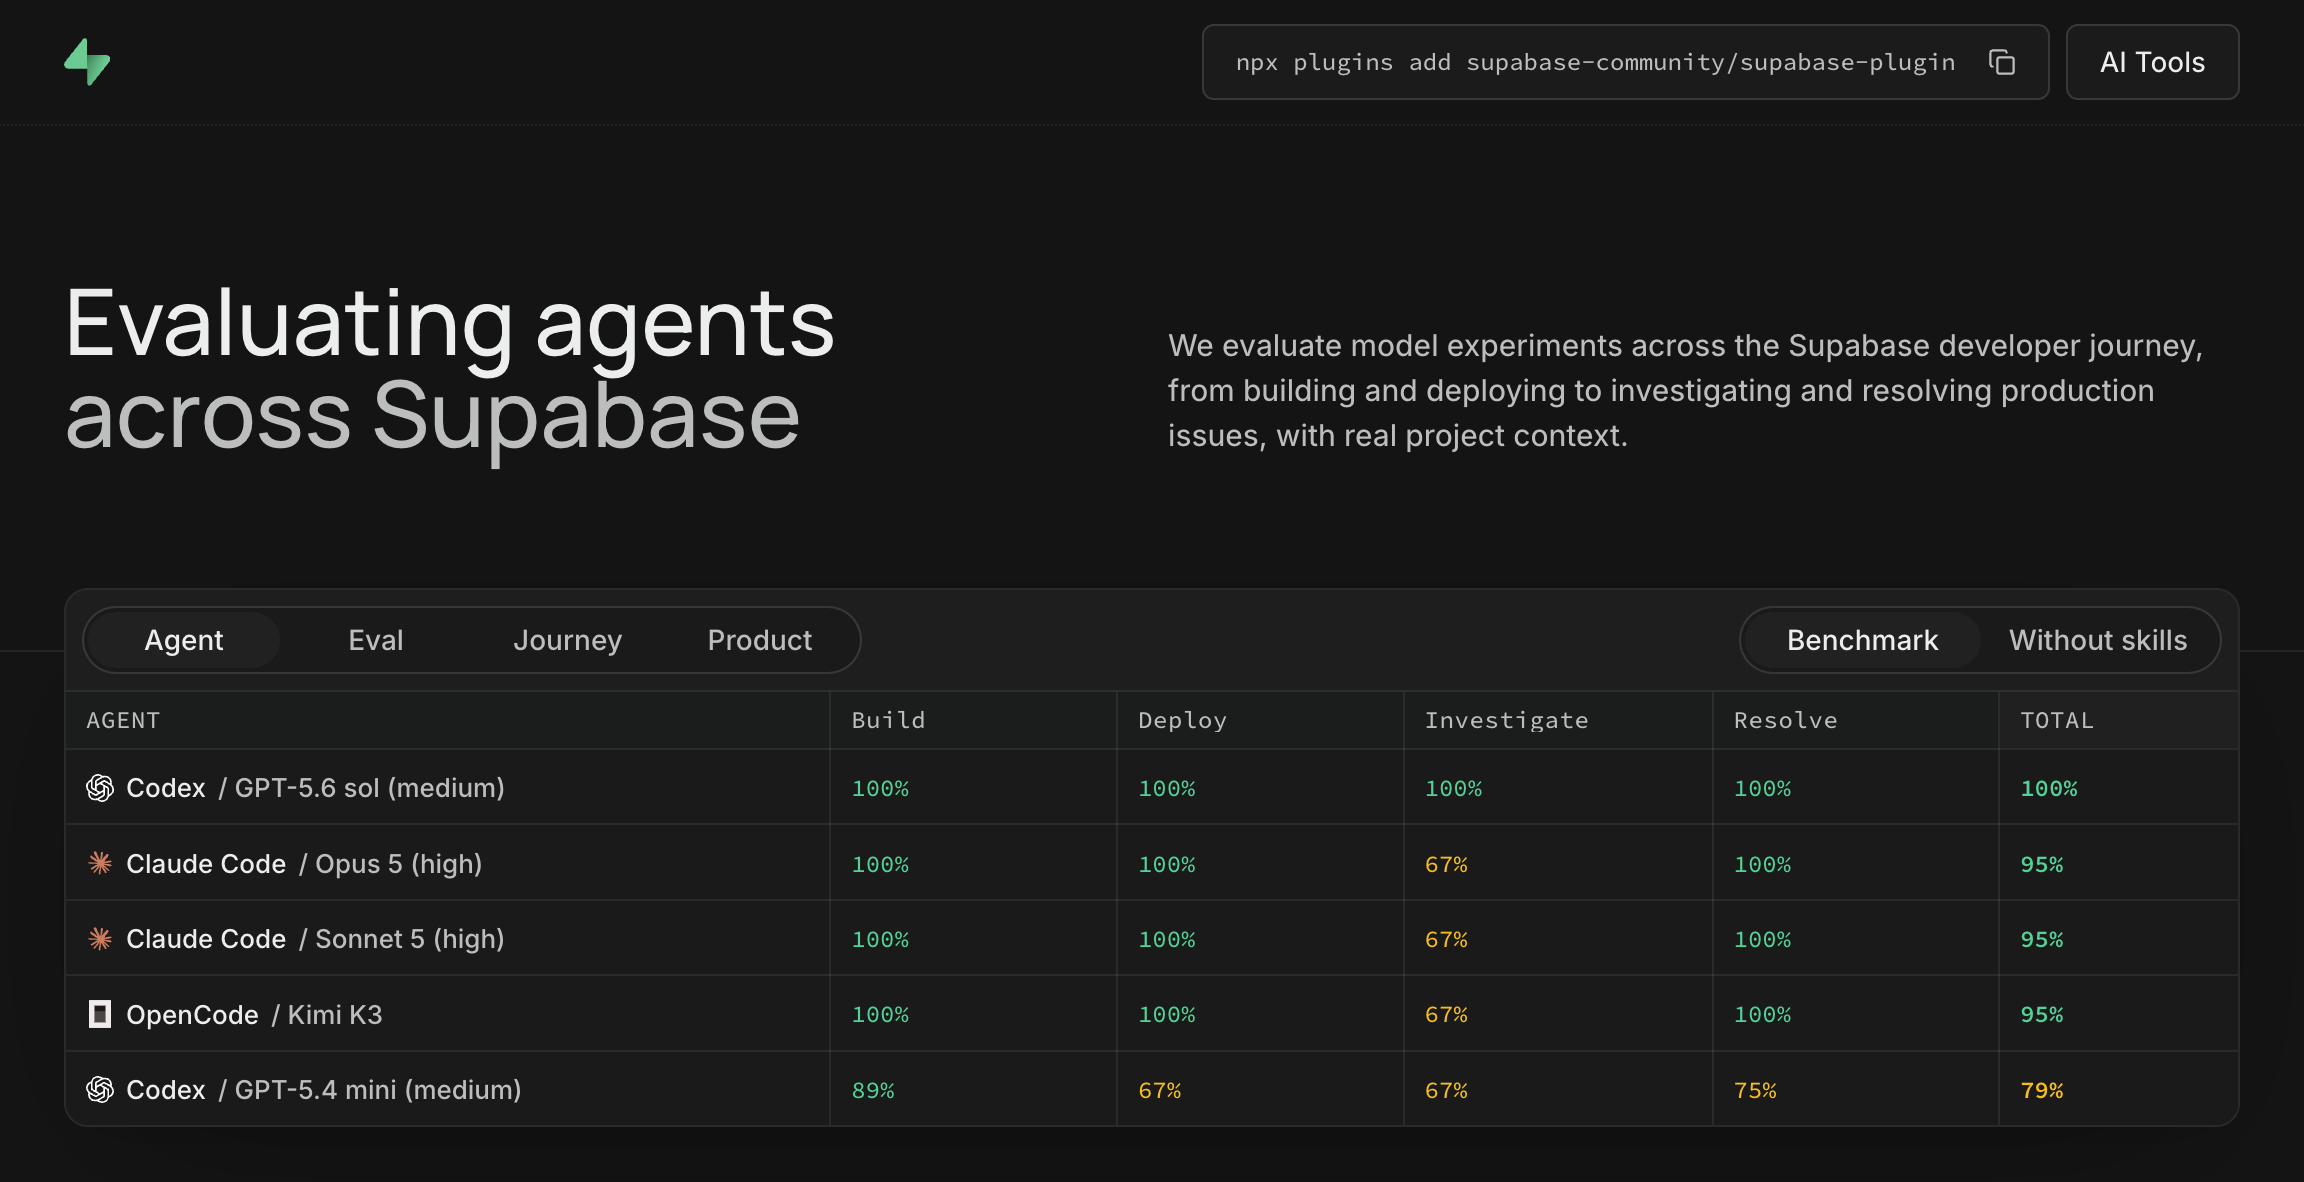The image size is (2304, 1182).
Task: Click the 67% Investigate score for GPT-5.4 mini
Action: click(x=1446, y=1090)
